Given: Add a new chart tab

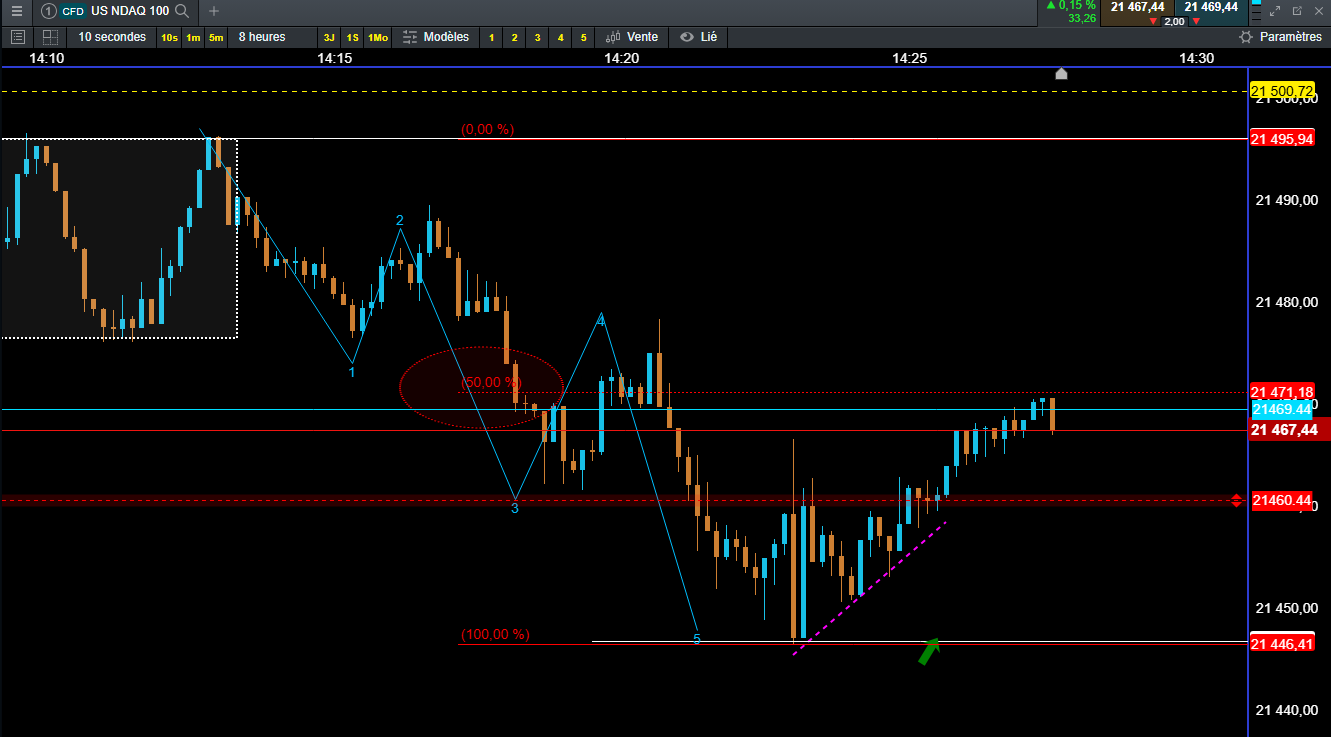Looking at the screenshot, I should coord(213,11).
